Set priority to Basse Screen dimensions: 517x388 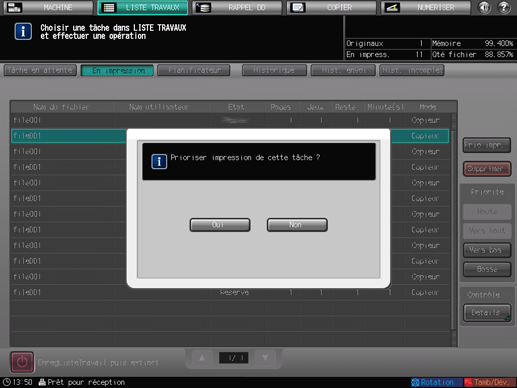click(487, 269)
